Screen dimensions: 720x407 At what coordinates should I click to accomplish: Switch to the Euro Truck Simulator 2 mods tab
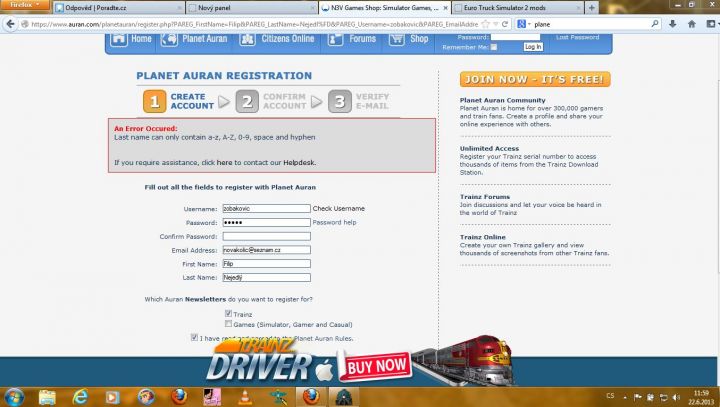pyautogui.click(x=518, y=8)
